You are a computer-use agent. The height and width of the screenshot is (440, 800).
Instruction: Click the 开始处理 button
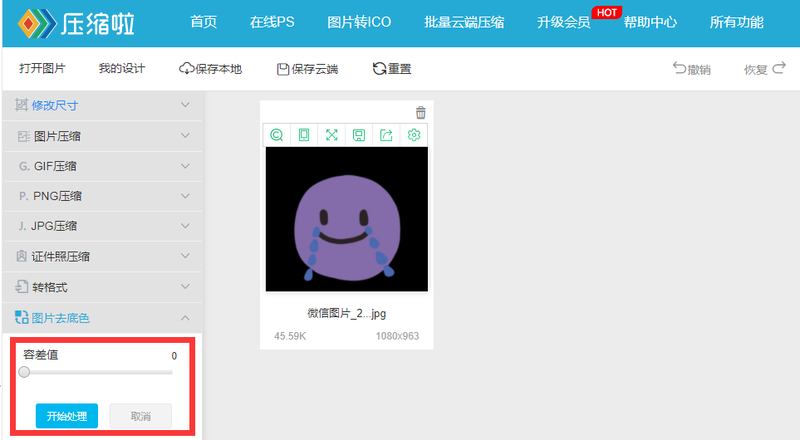point(67,416)
